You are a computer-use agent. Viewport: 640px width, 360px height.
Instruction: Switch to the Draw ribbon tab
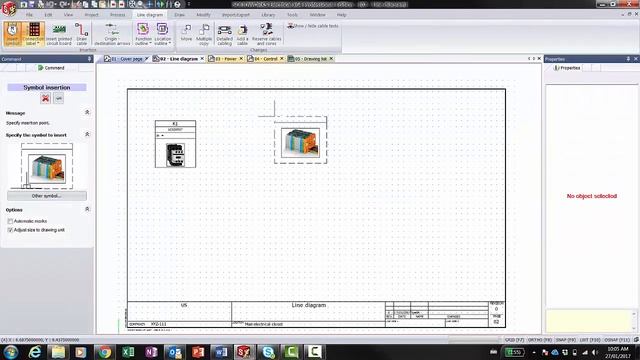point(179,15)
